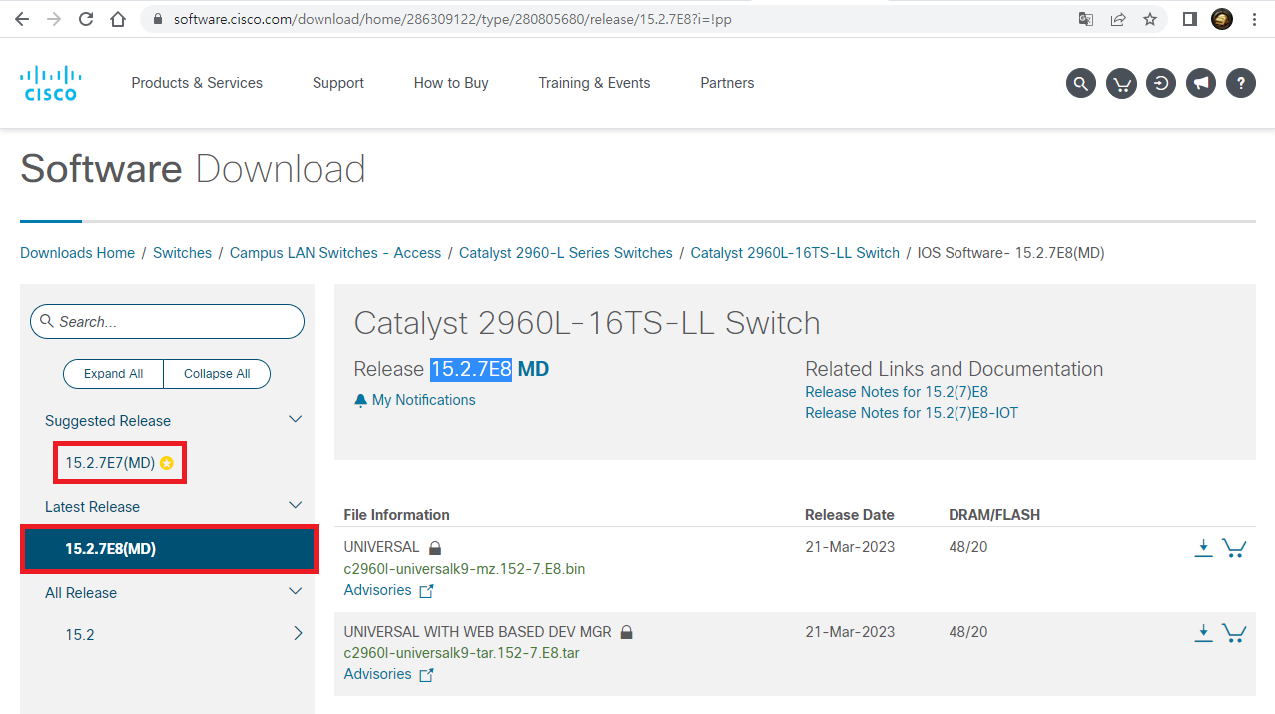Click the Release Date column header
The image size is (1275, 714).
(x=850, y=515)
